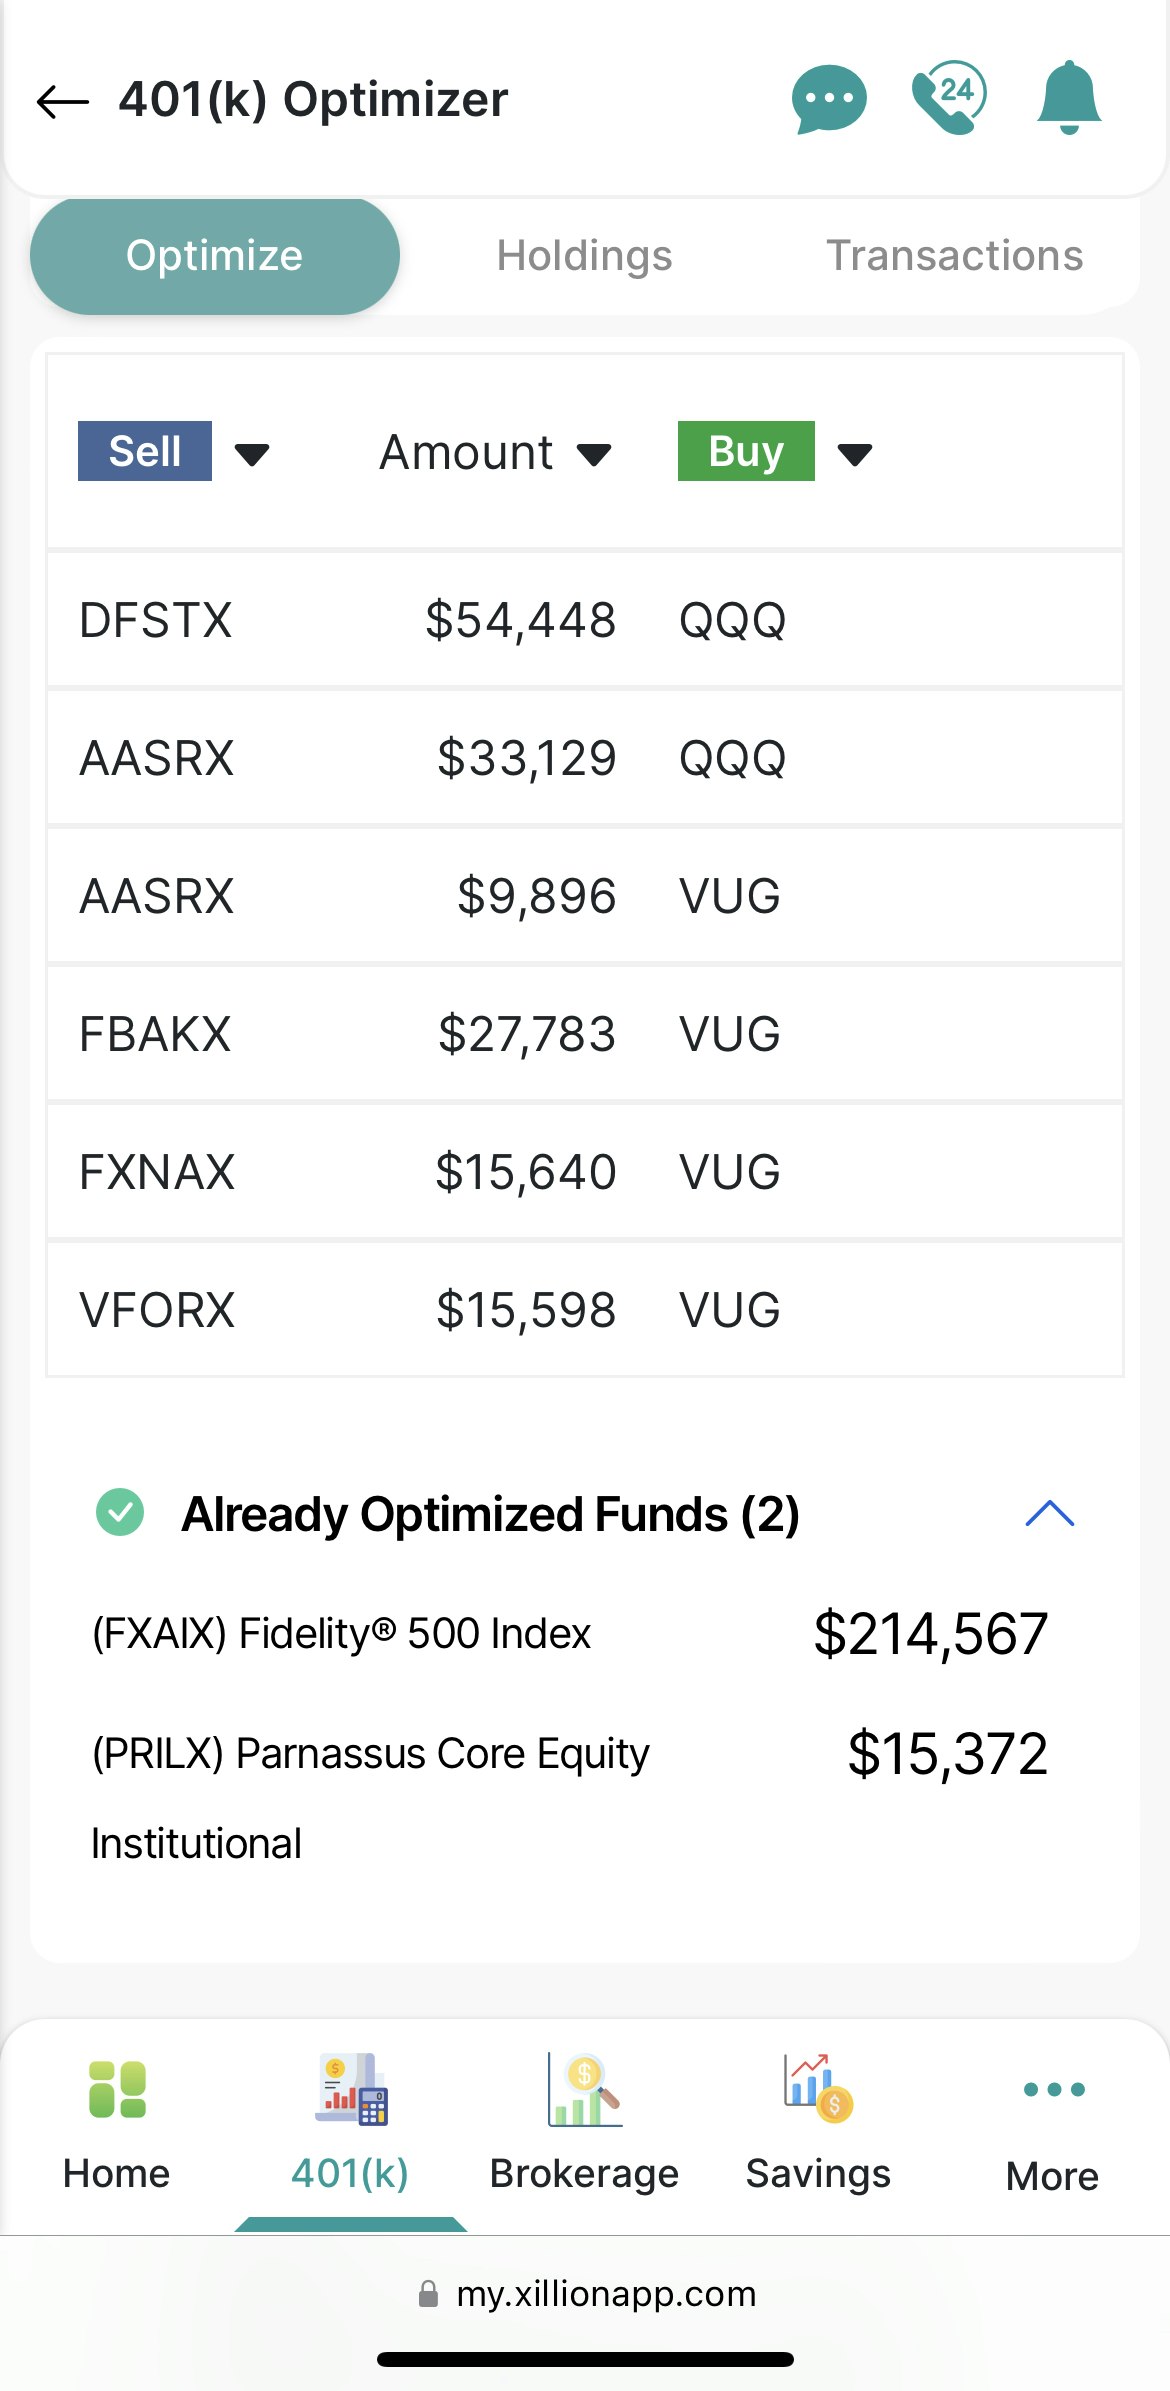Open the Brokerage section icon
Screen dimensions: 1170x2391
[585, 2089]
